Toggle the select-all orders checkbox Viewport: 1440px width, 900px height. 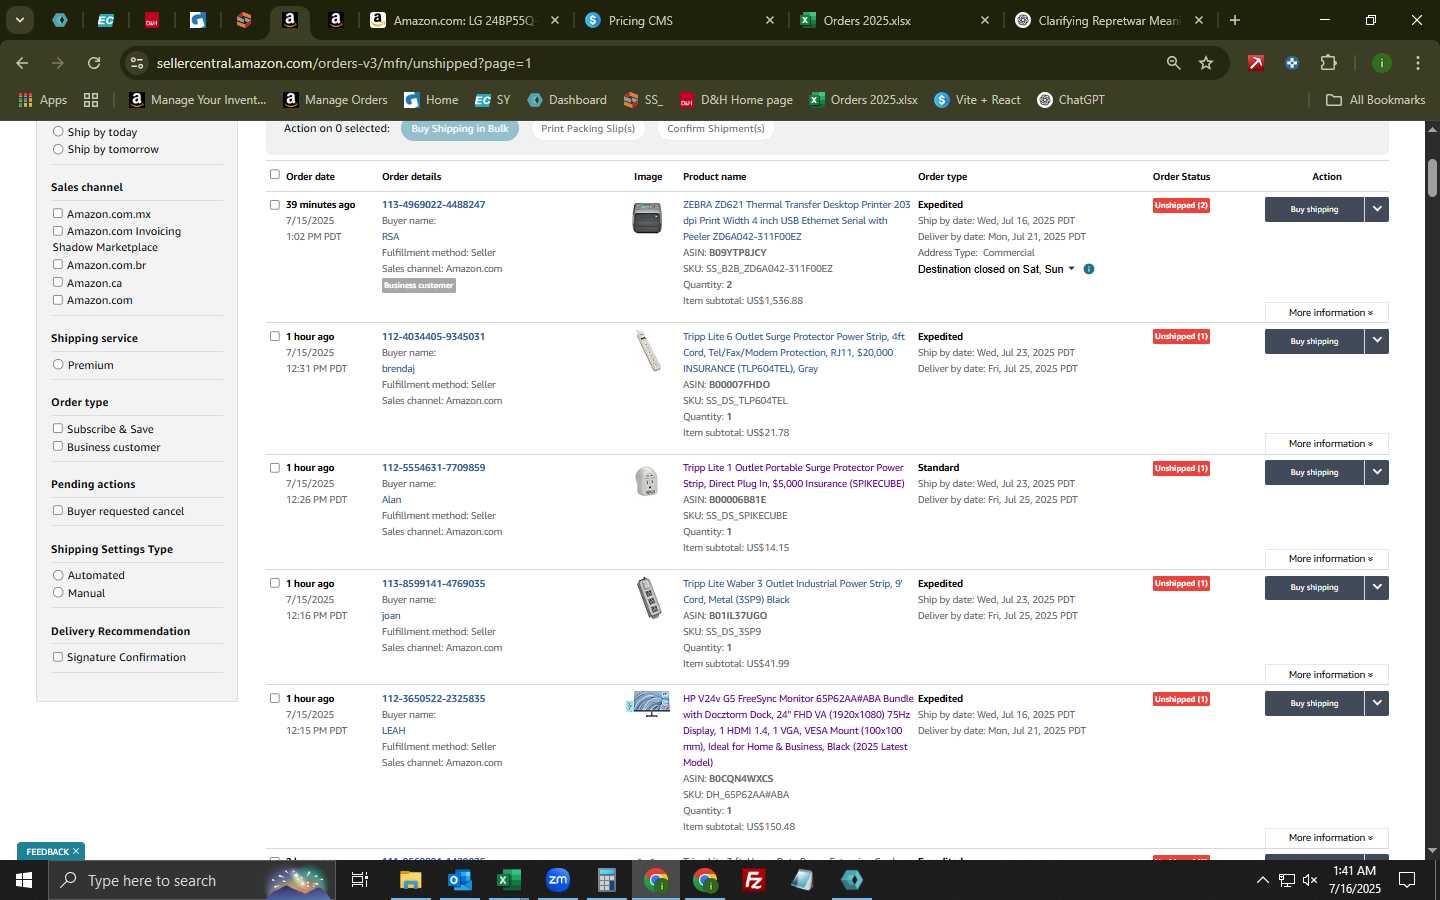click(x=275, y=174)
